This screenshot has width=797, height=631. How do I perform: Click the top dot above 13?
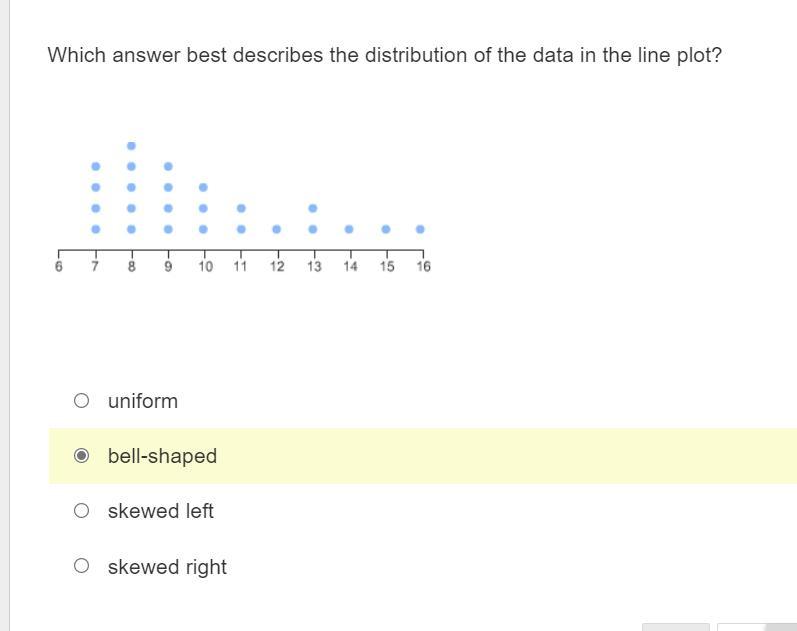pos(313,208)
